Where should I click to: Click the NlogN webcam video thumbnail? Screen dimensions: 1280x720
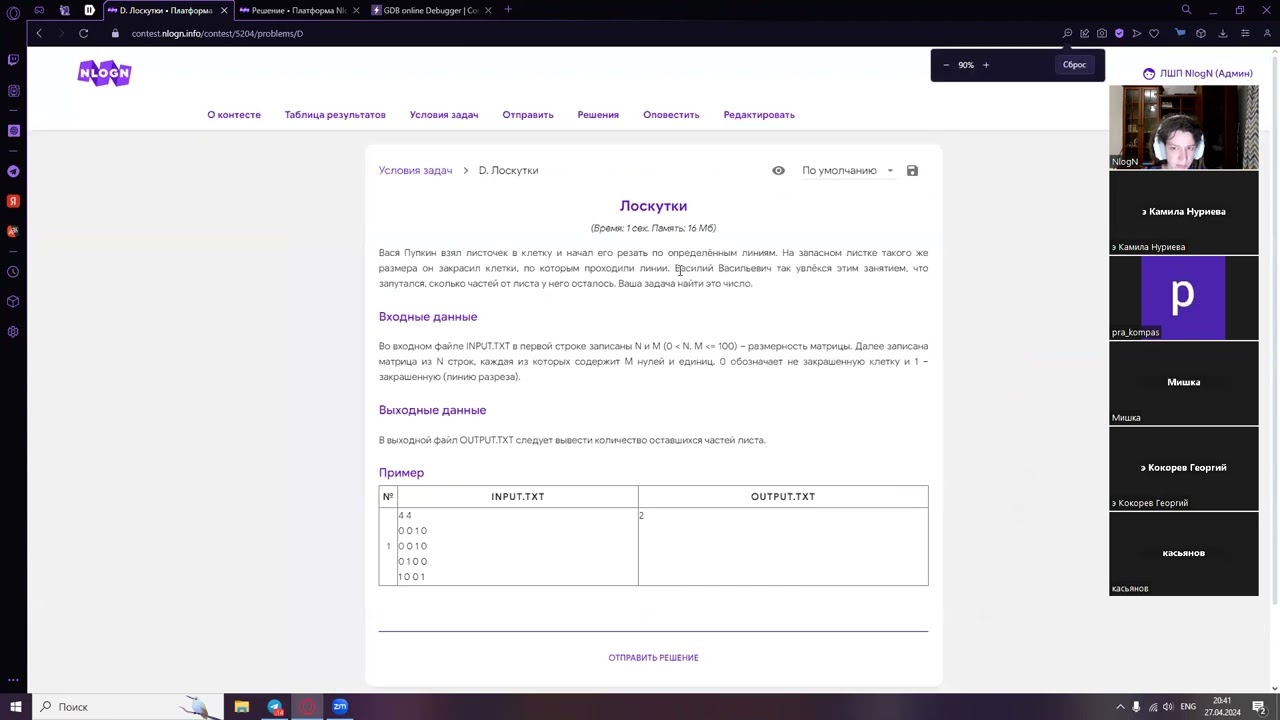1184,127
